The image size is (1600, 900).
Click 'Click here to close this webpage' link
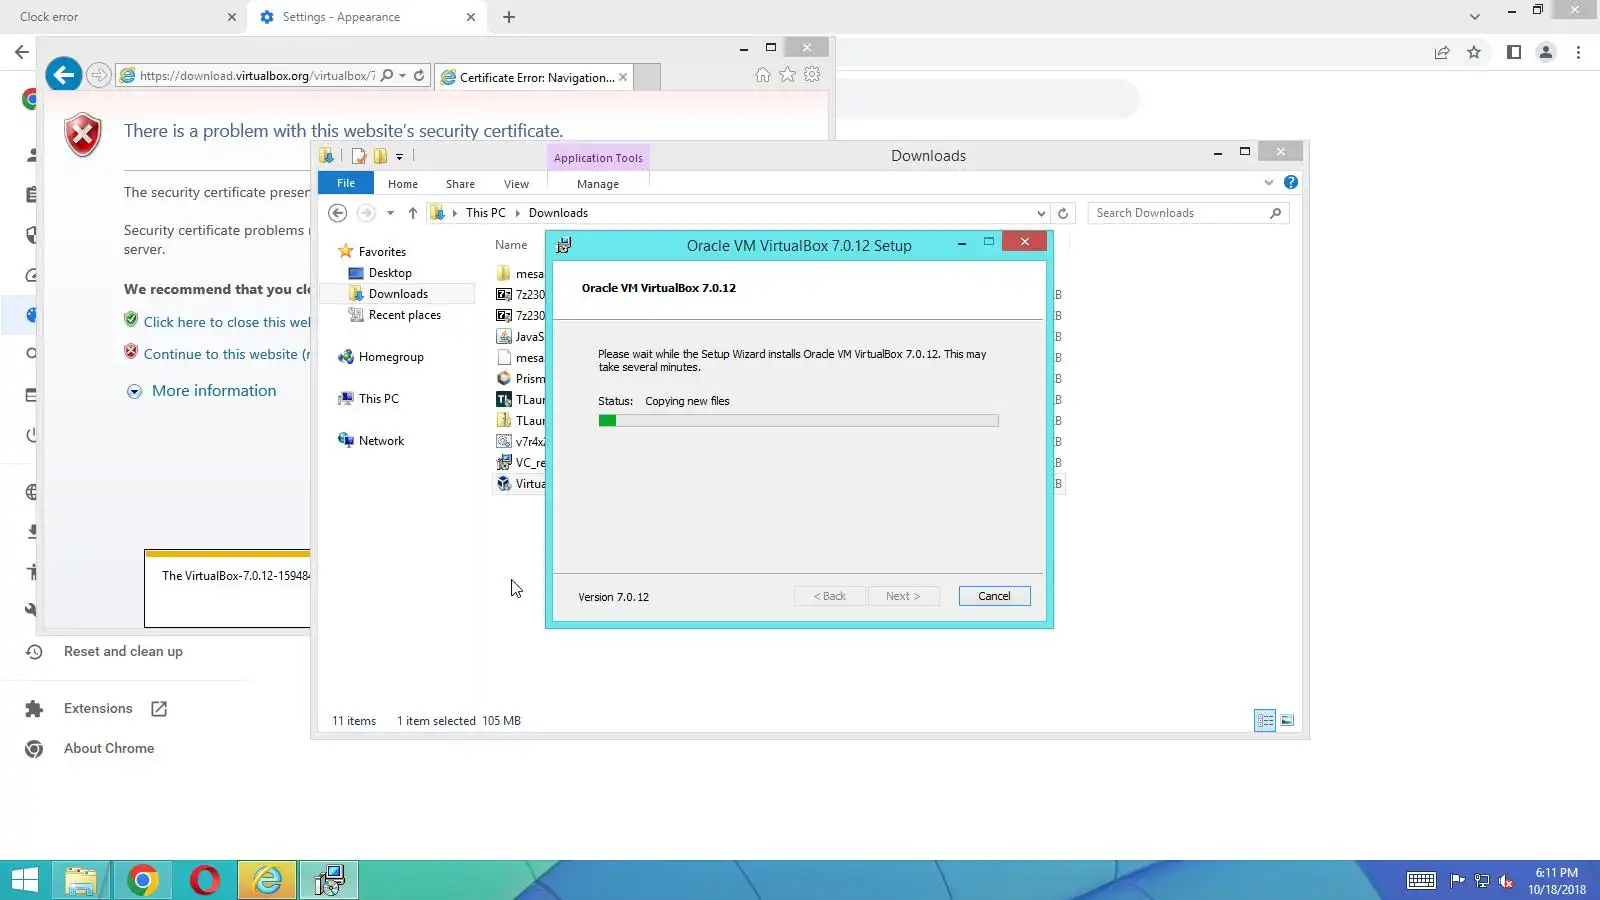(x=227, y=322)
